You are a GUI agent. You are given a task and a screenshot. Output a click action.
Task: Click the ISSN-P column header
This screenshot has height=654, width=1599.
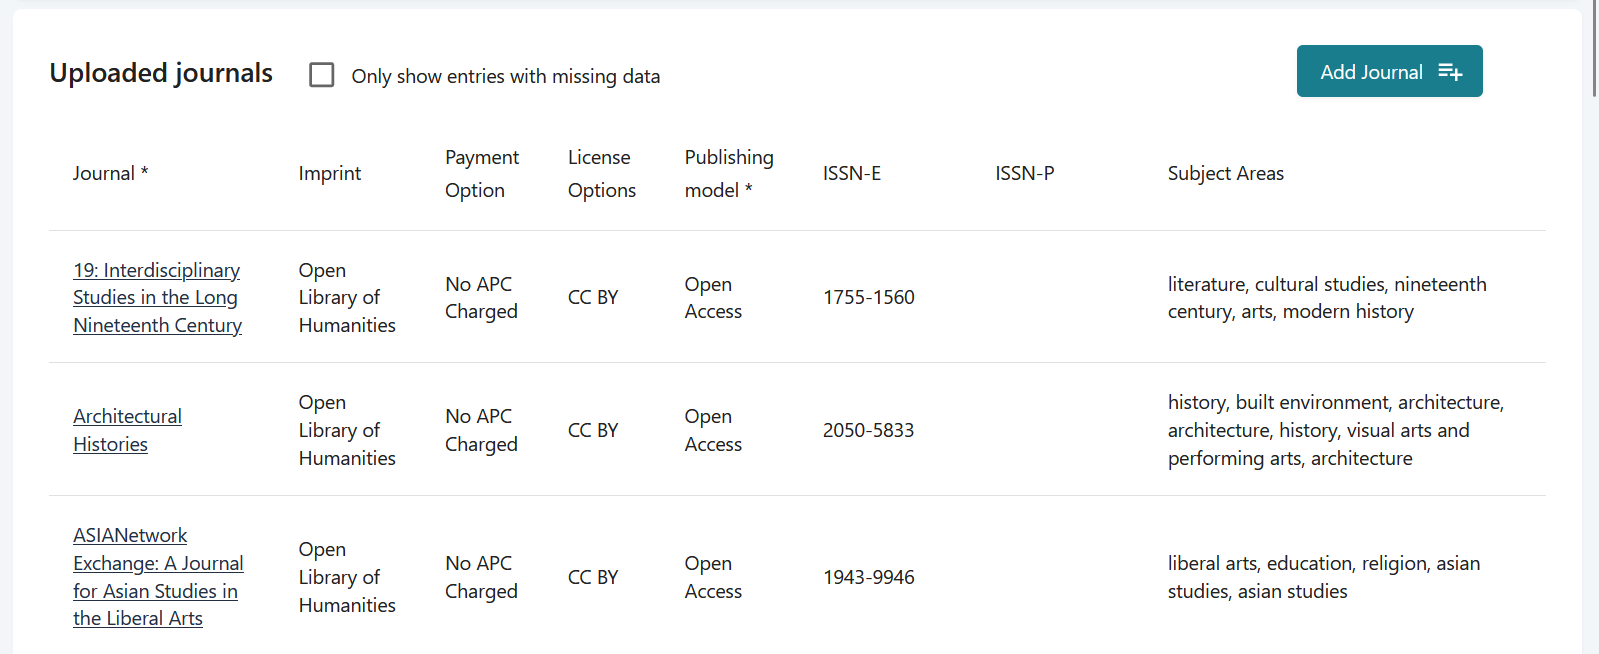pos(1024,172)
